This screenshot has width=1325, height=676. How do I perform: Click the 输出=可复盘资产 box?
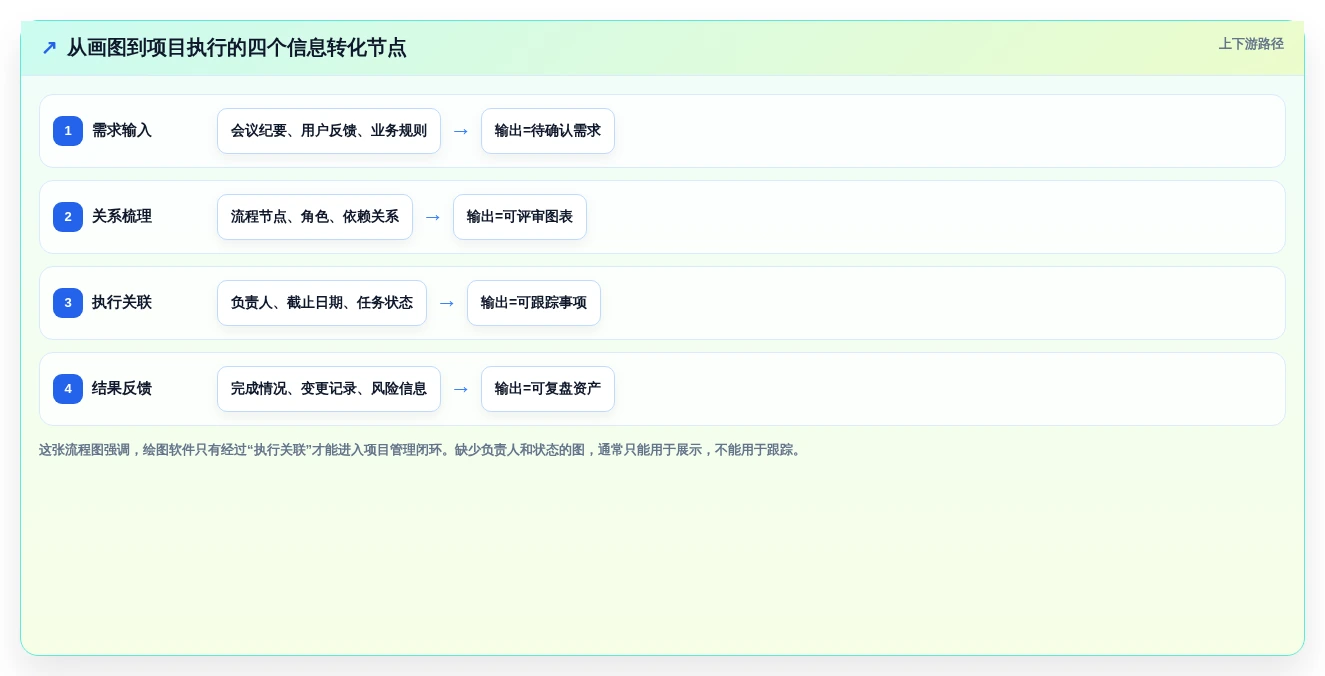548,389
